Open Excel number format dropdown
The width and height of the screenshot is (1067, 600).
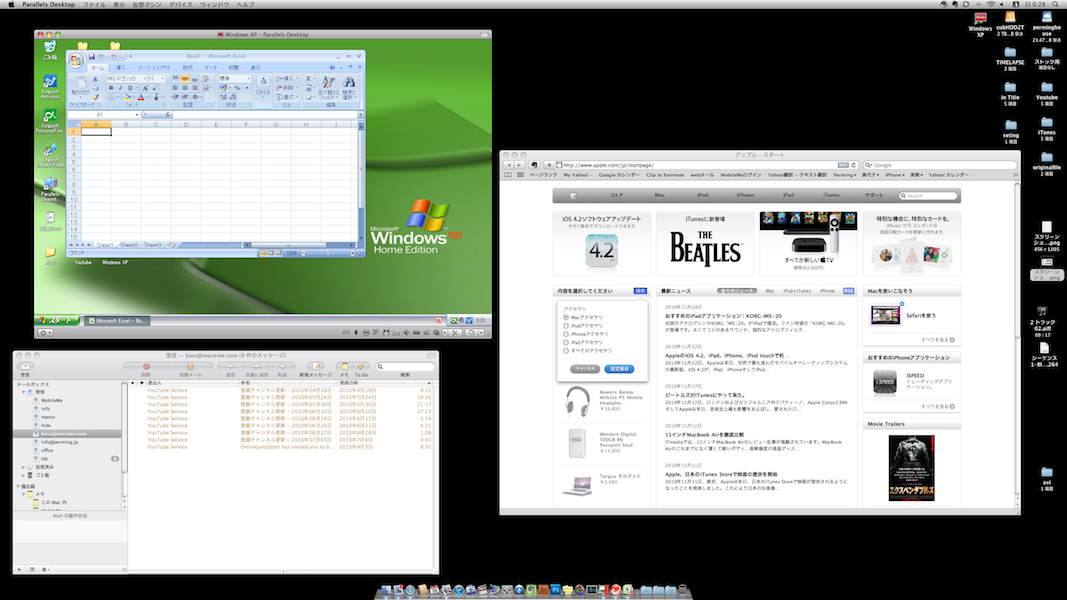[x=248, y=79]
